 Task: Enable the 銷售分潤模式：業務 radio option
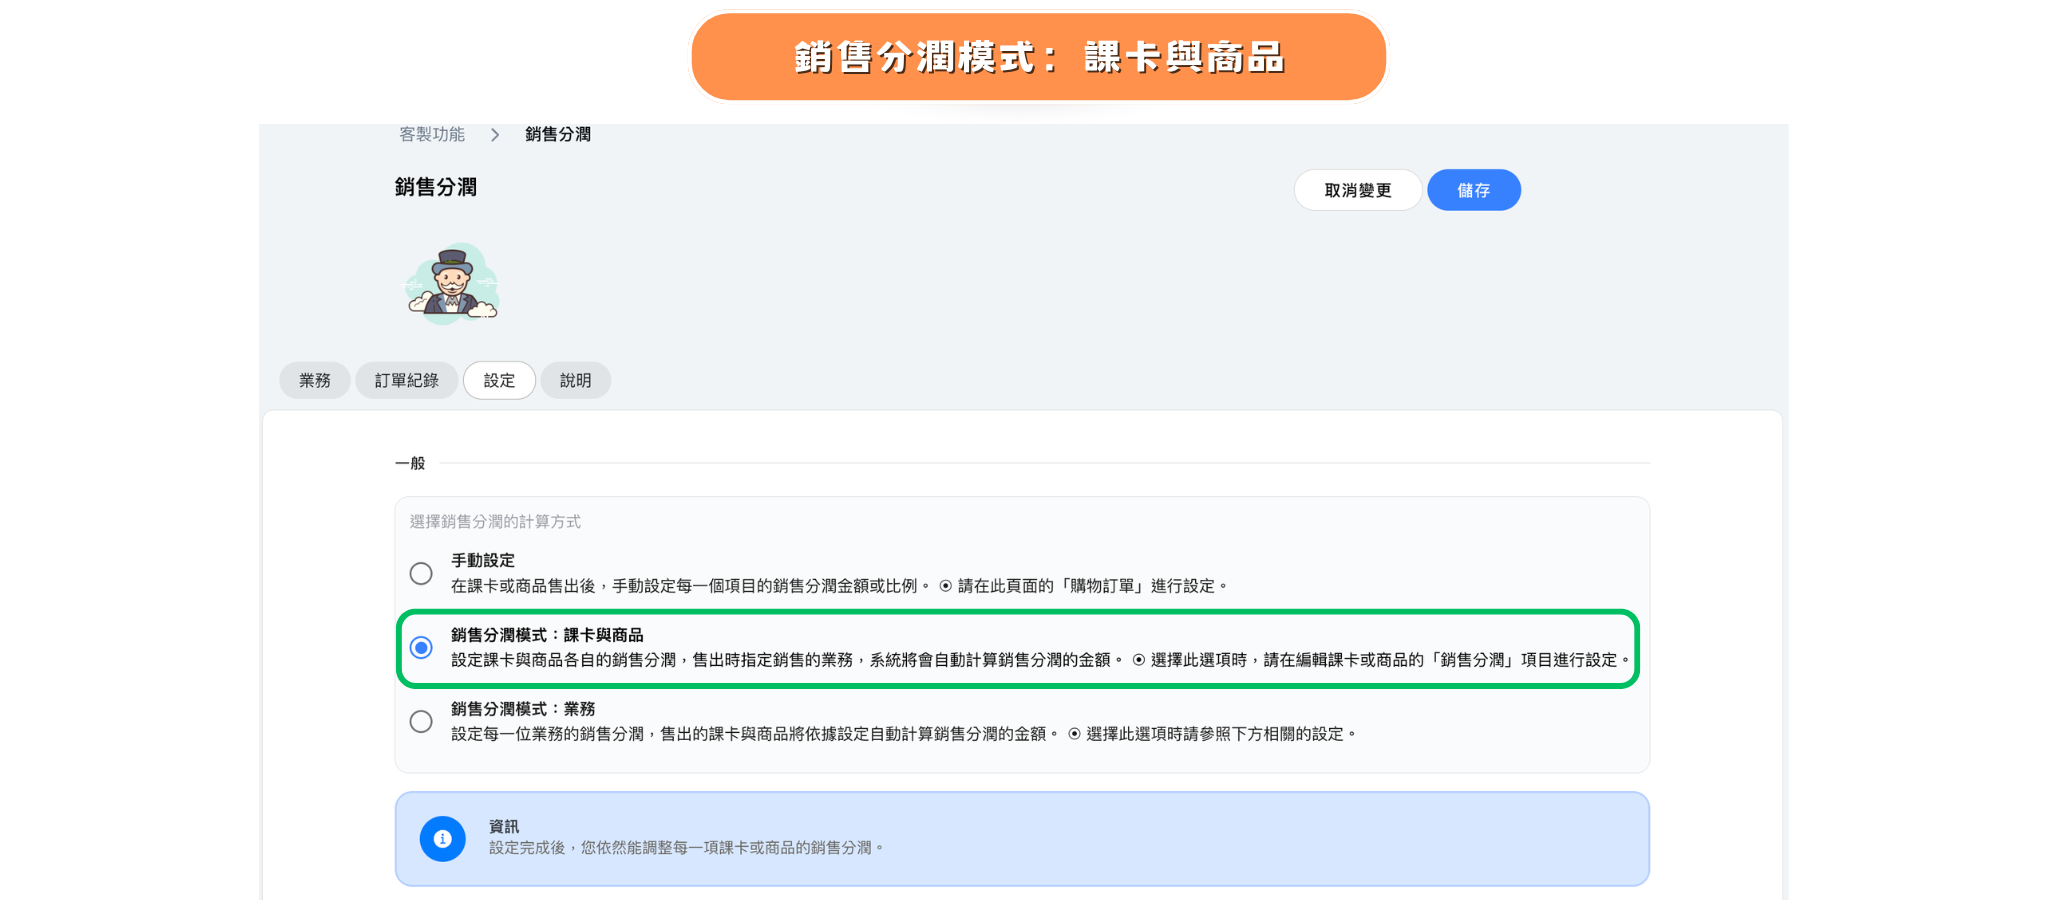pyautogui.click(x=421, y=722)
